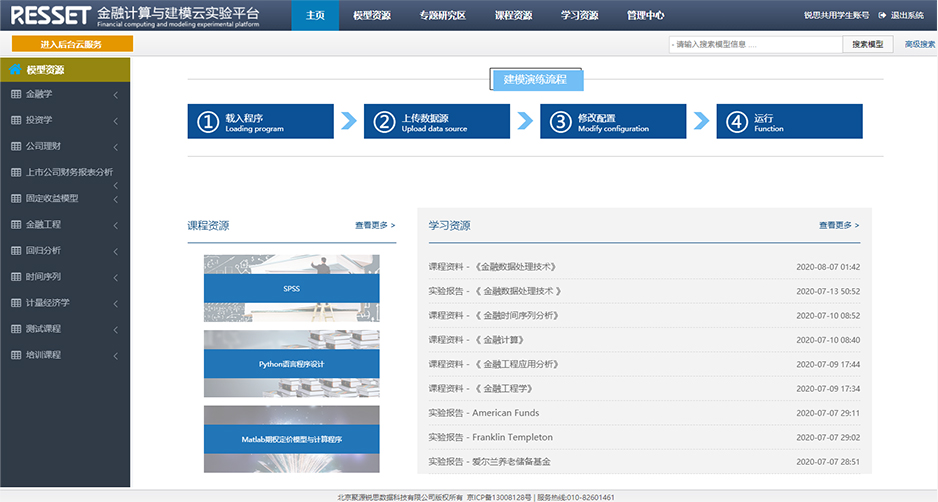The height and width of the screenshot is (502, 938).
Task: Click the grid icon beside 金融工程
Action: (15, 224)
